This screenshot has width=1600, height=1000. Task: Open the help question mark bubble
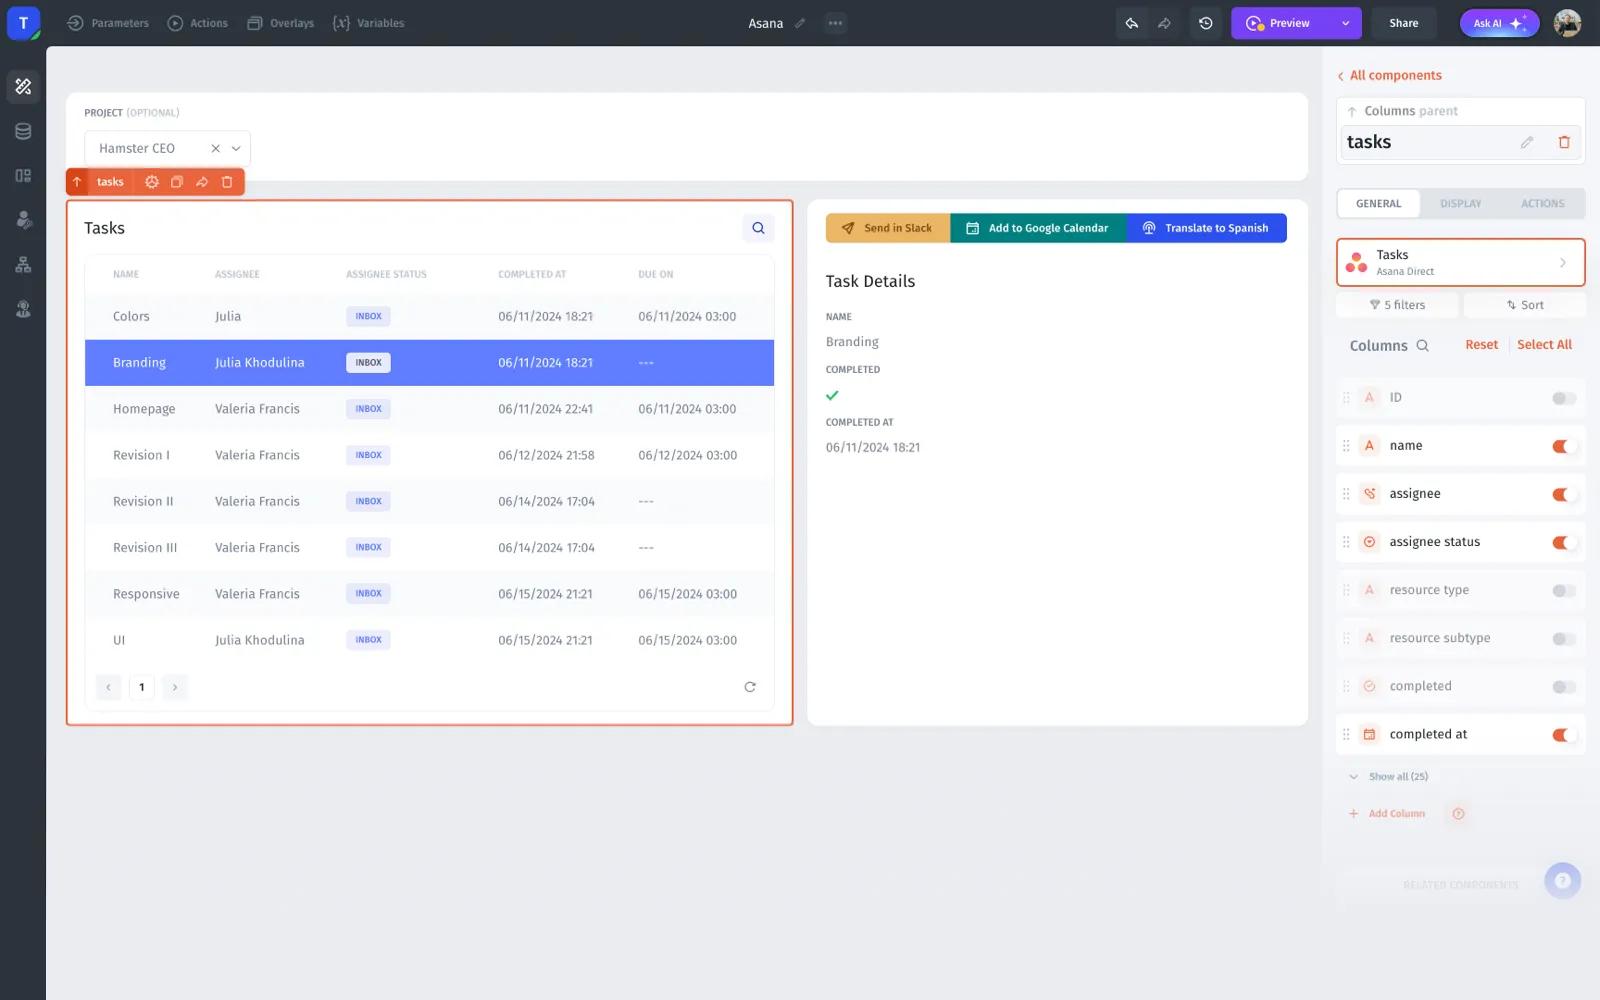pos(1562,881)
